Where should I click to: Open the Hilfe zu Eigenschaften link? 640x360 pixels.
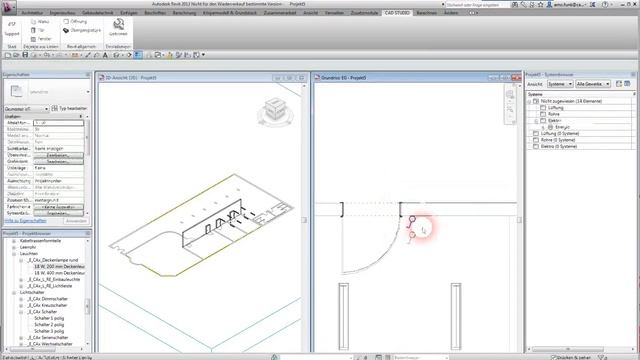[25, 221]
